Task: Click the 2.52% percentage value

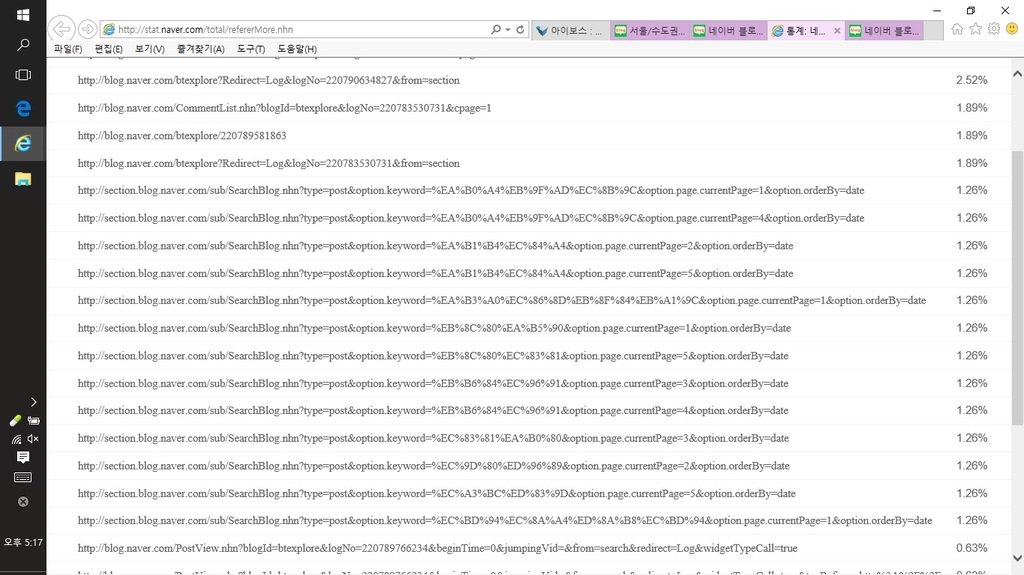Action: 972,80
